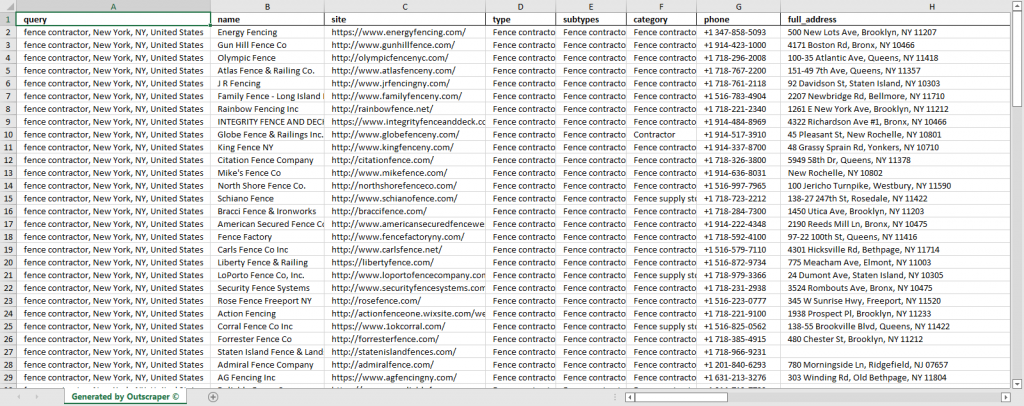Select column A header
1024x406 pixels.
click(x=115, y=6)
